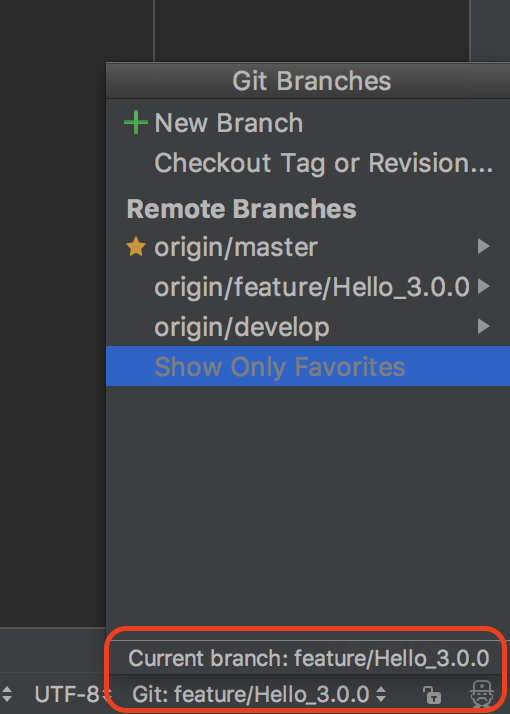The width and height of the screenshot is (510, 714).
Task: Open the Hector inspector icon in status bar
Action: 482,694
